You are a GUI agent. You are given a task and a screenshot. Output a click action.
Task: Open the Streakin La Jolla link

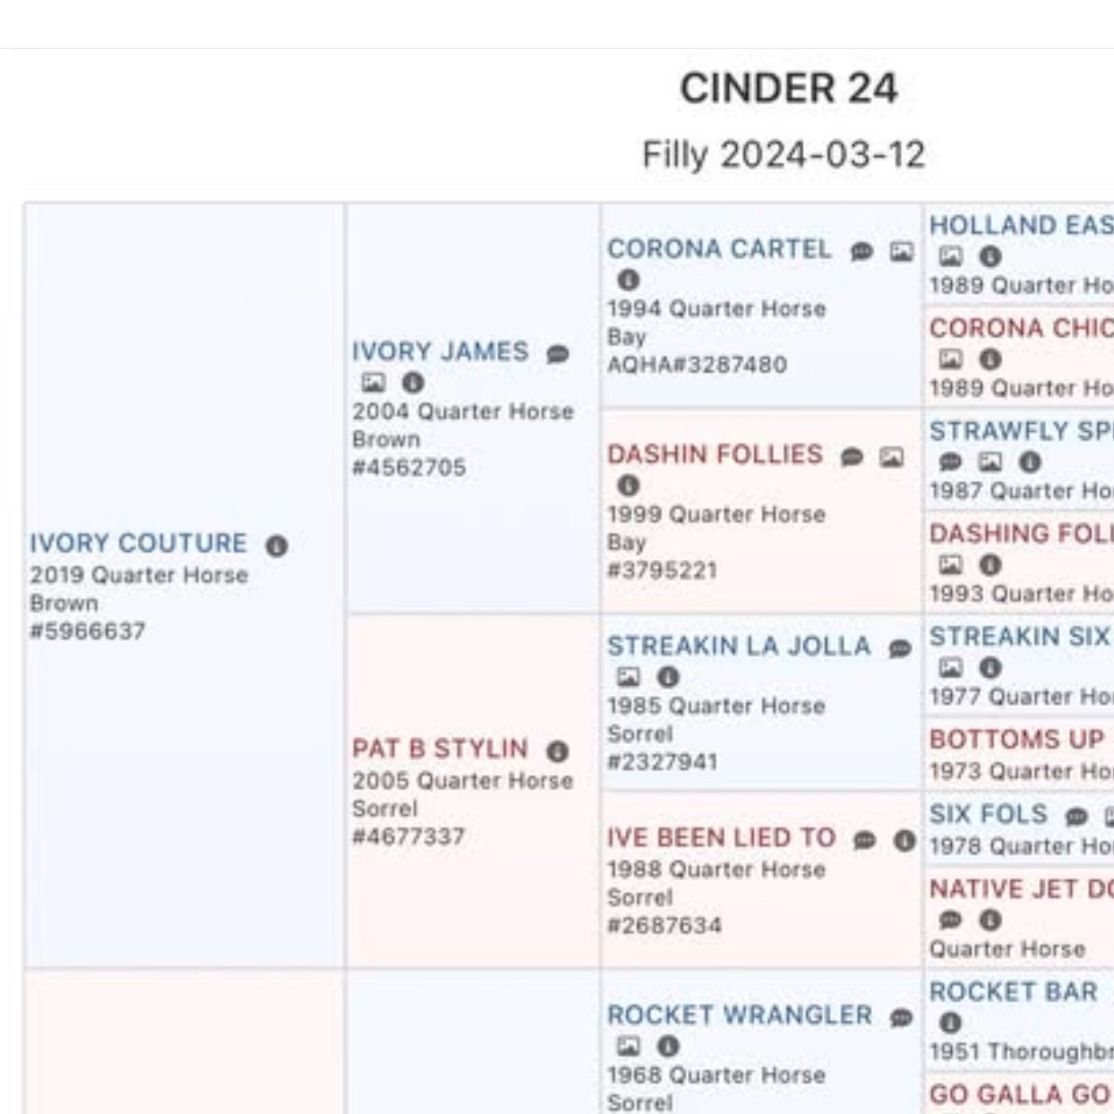(738, 646)
